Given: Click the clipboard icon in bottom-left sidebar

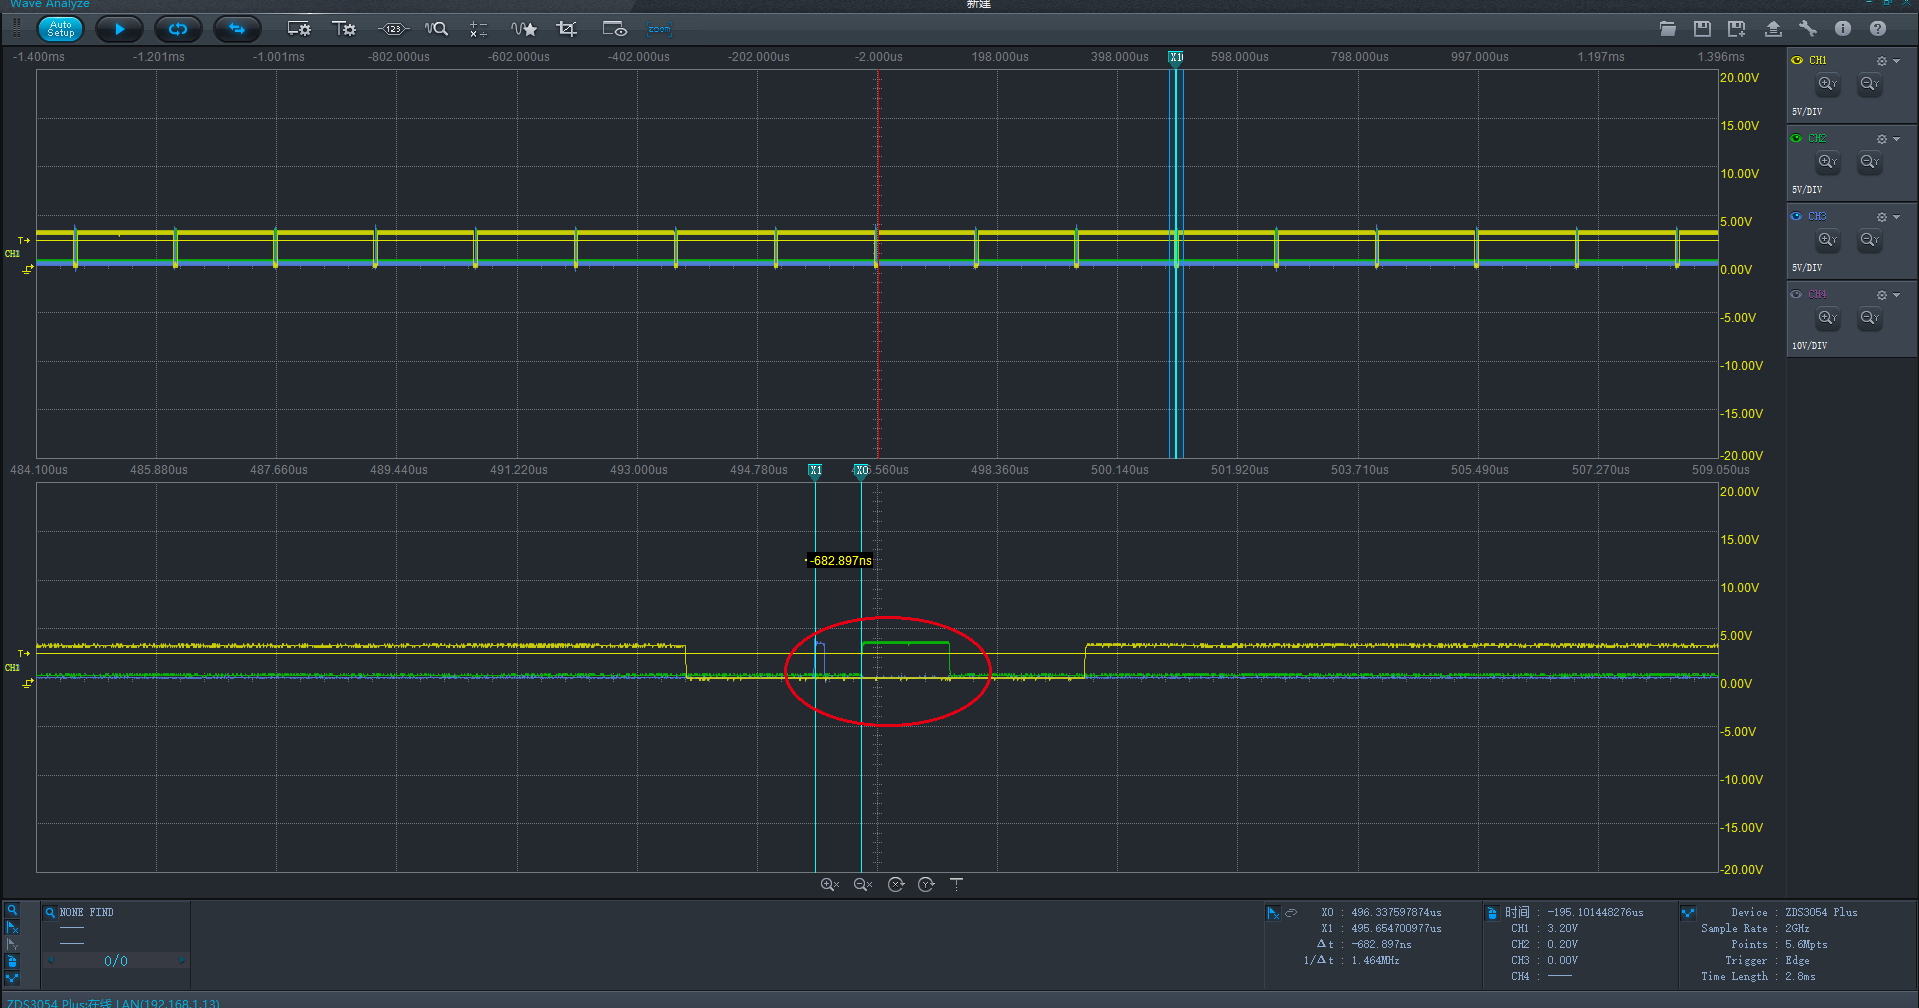Looking at the screenshot, I should [x=12, y=962].
